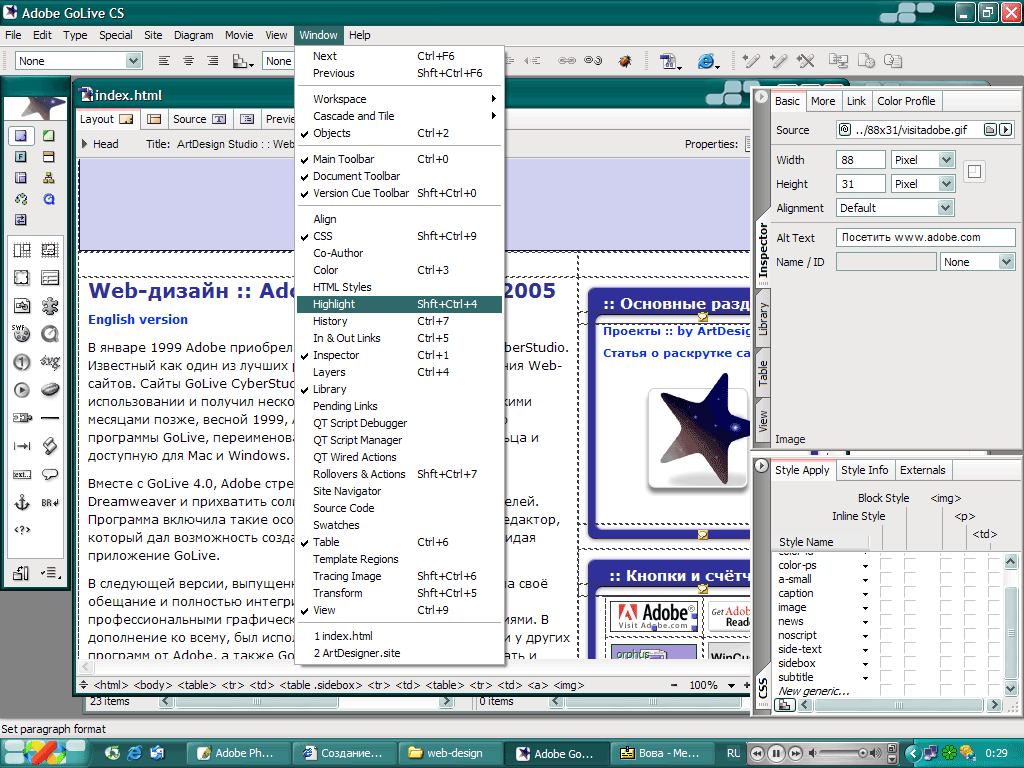Viewport: 1024px width, 768px height.
Task: Open the Inspector palette flyout menu arrow
Action: pyautogui.click(x=761, y=97)
